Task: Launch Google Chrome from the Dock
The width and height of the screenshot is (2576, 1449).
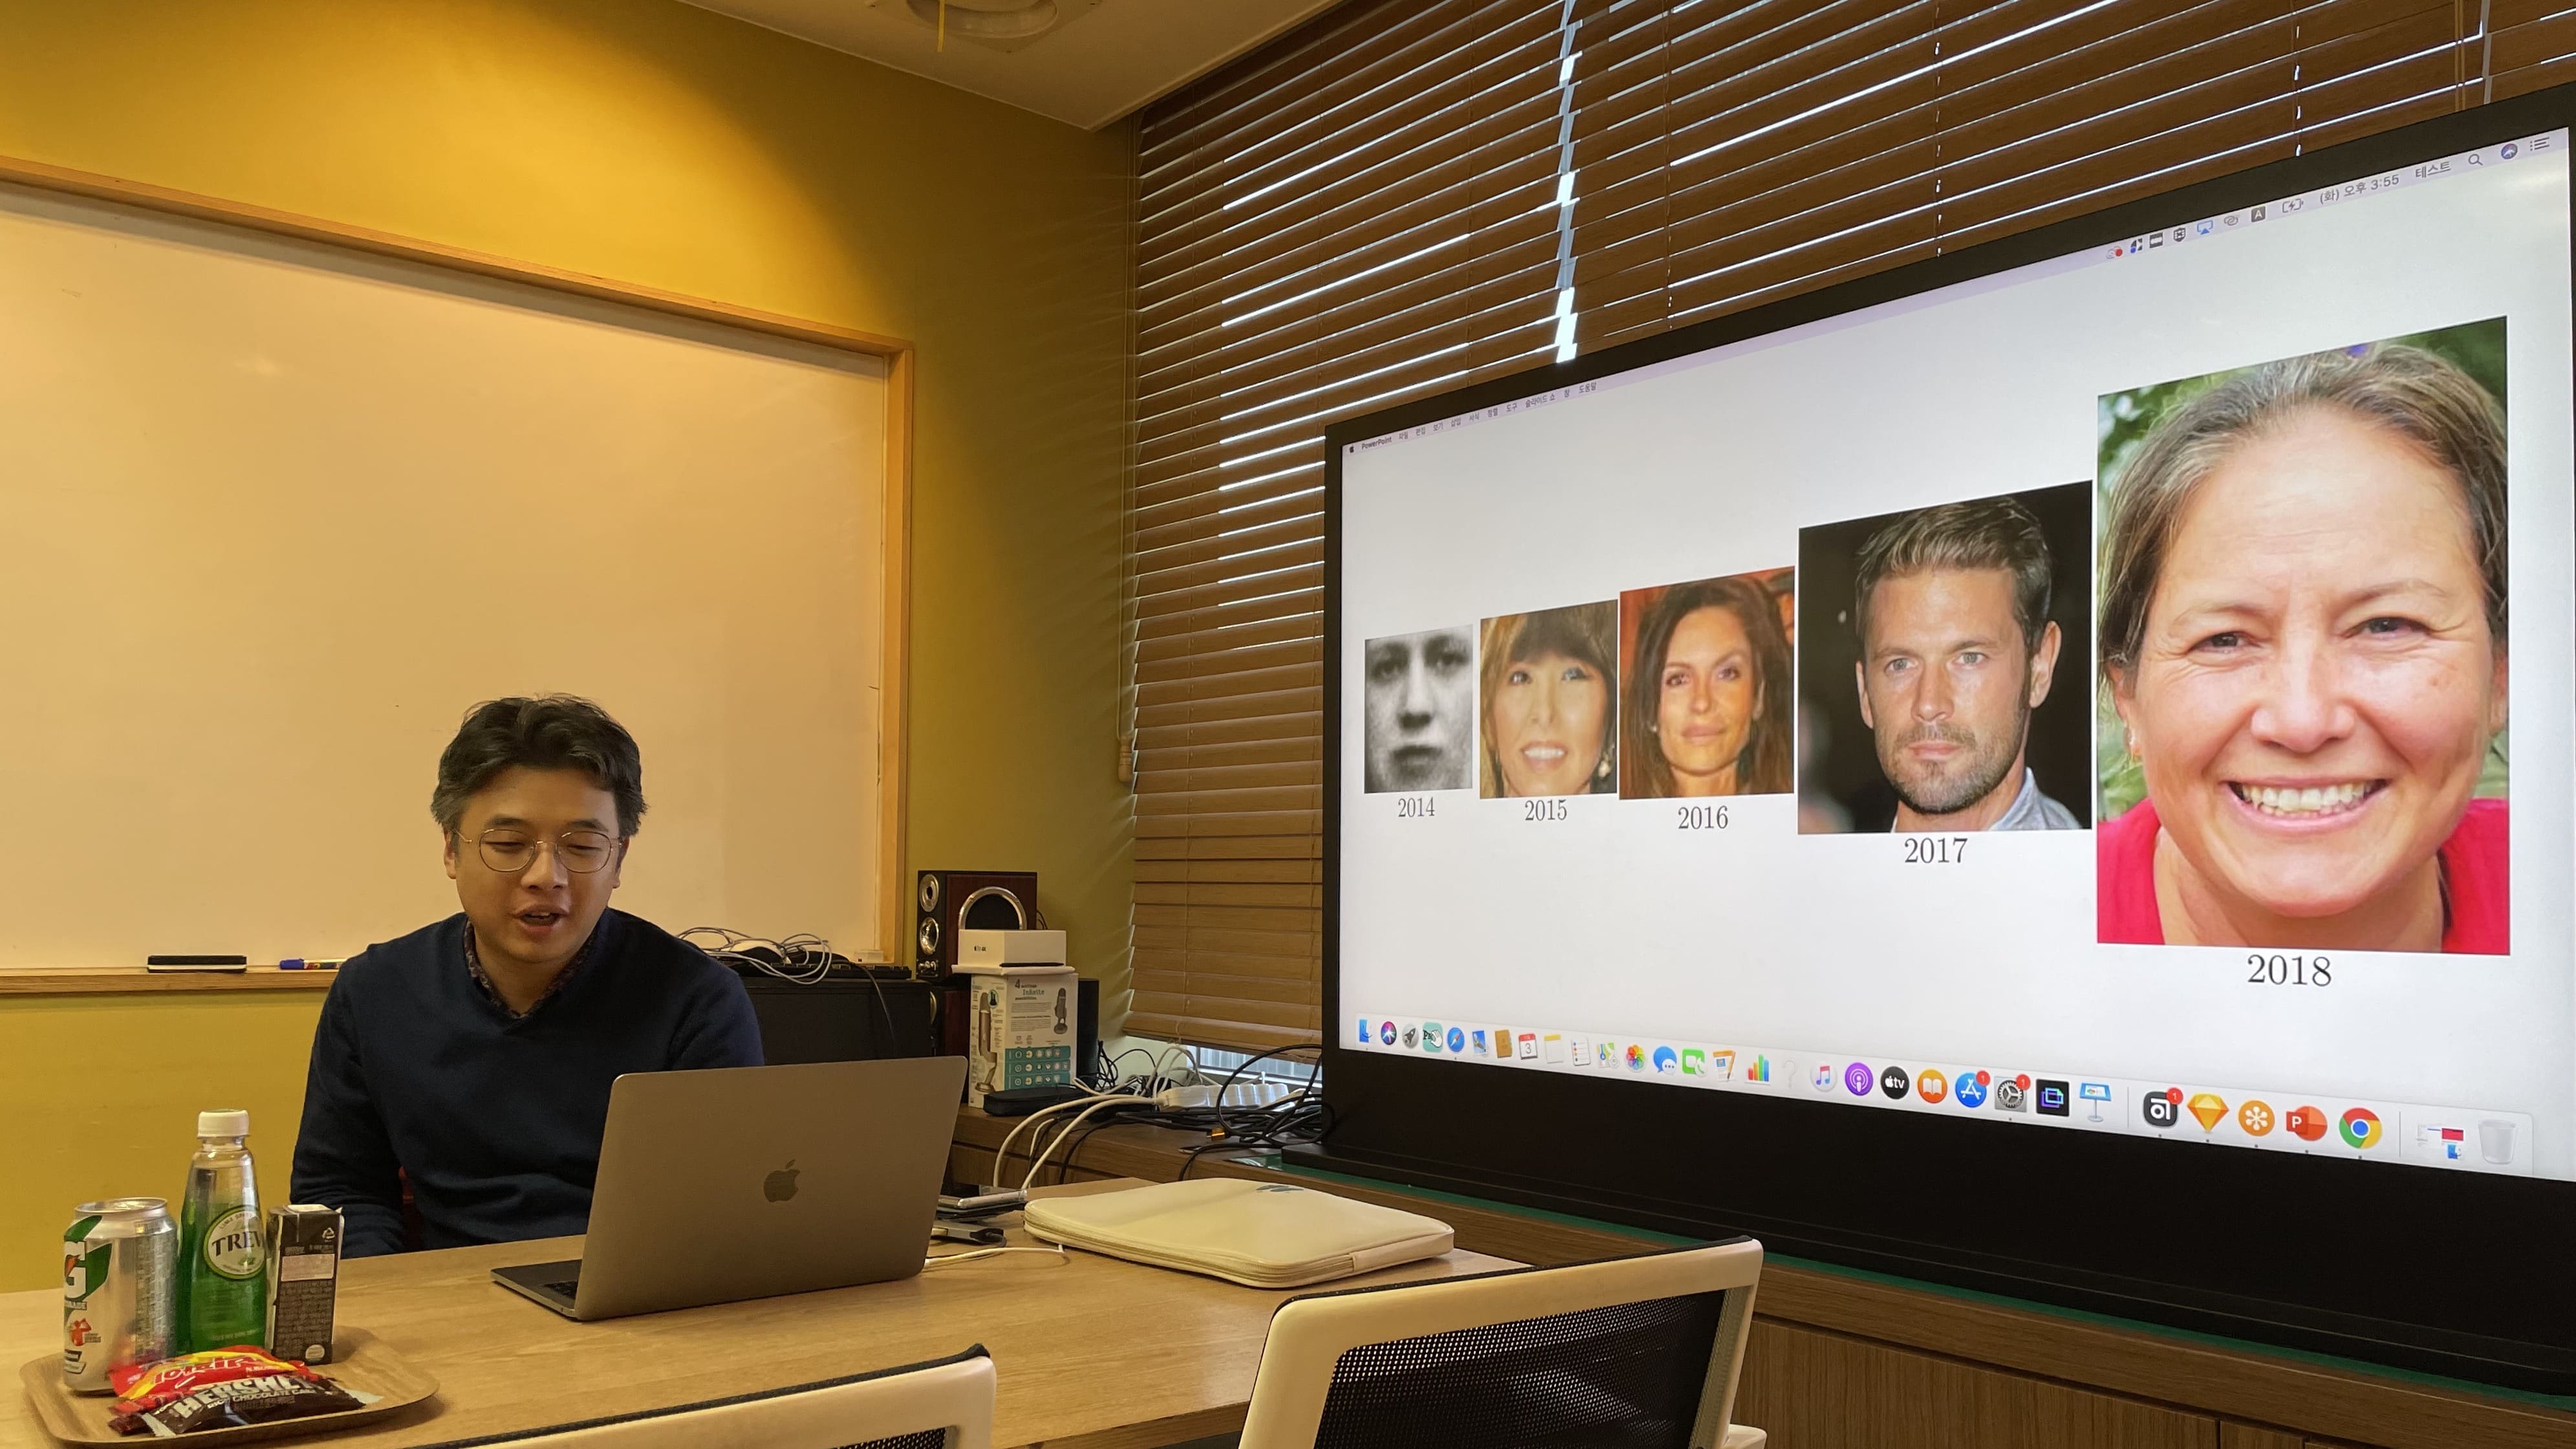Action: [2360, 1129]
